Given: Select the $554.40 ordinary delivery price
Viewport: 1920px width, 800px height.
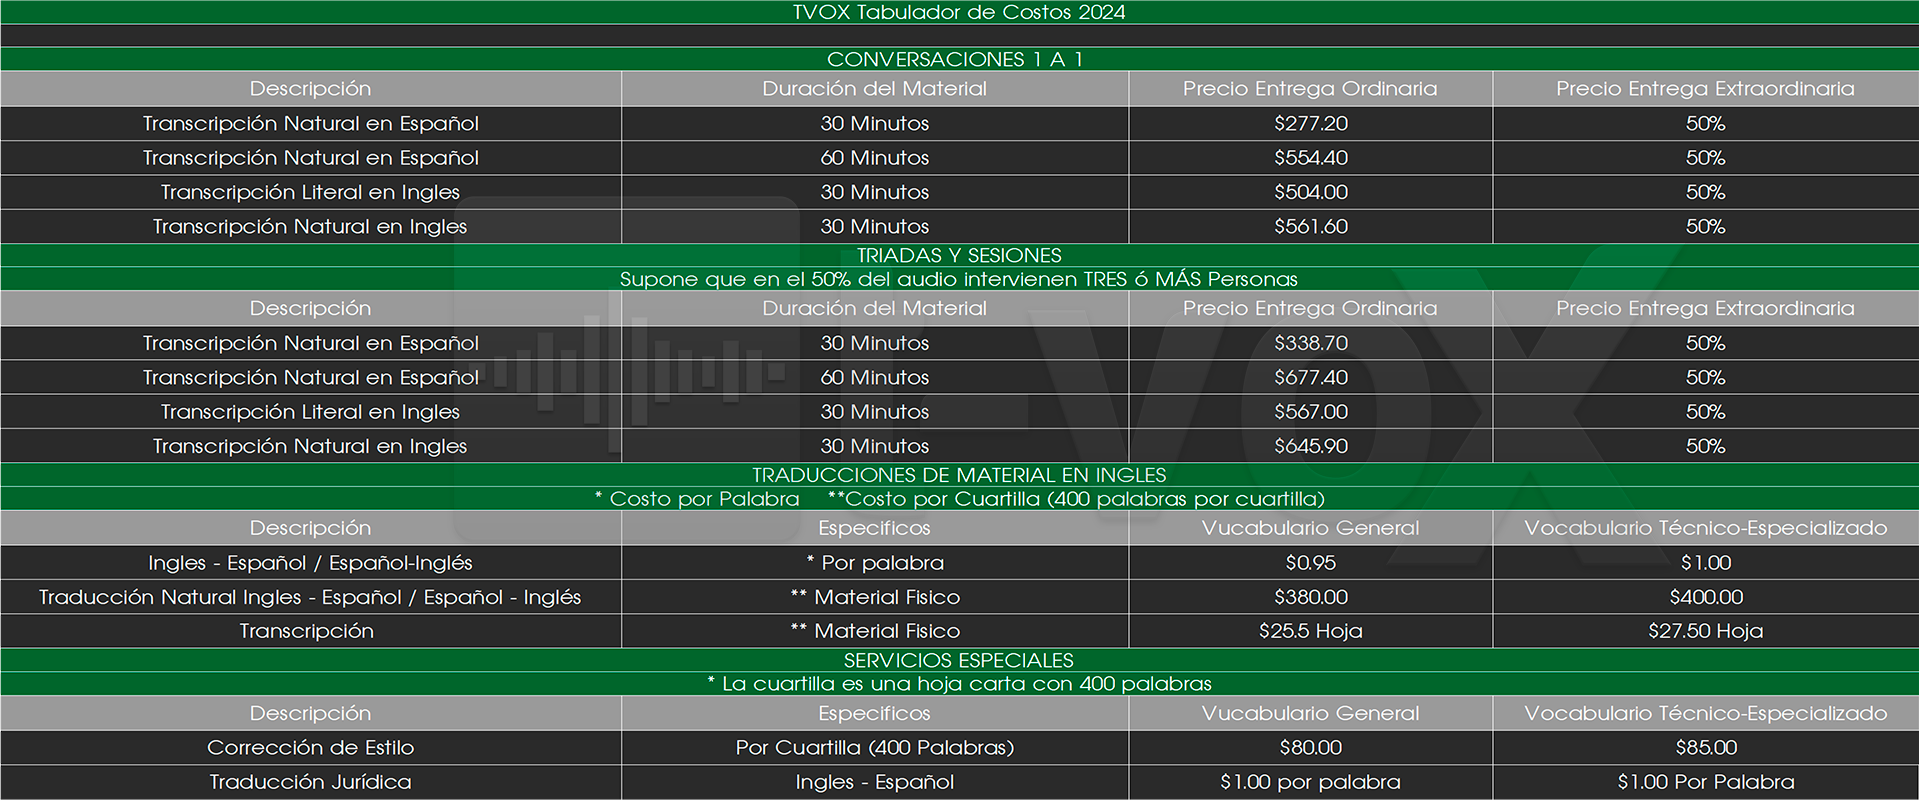Looking at the screenshot, I should point(1310,158).
